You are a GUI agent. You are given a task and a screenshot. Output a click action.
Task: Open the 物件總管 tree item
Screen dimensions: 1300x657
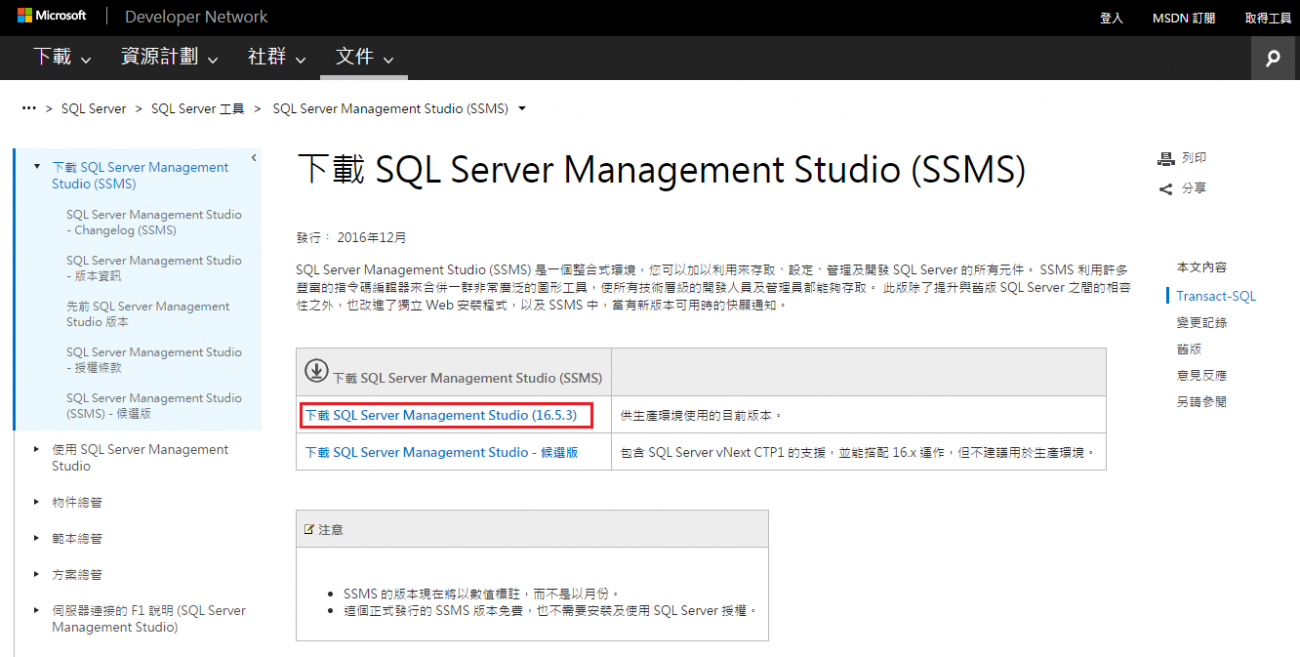(x=77, y=502)
